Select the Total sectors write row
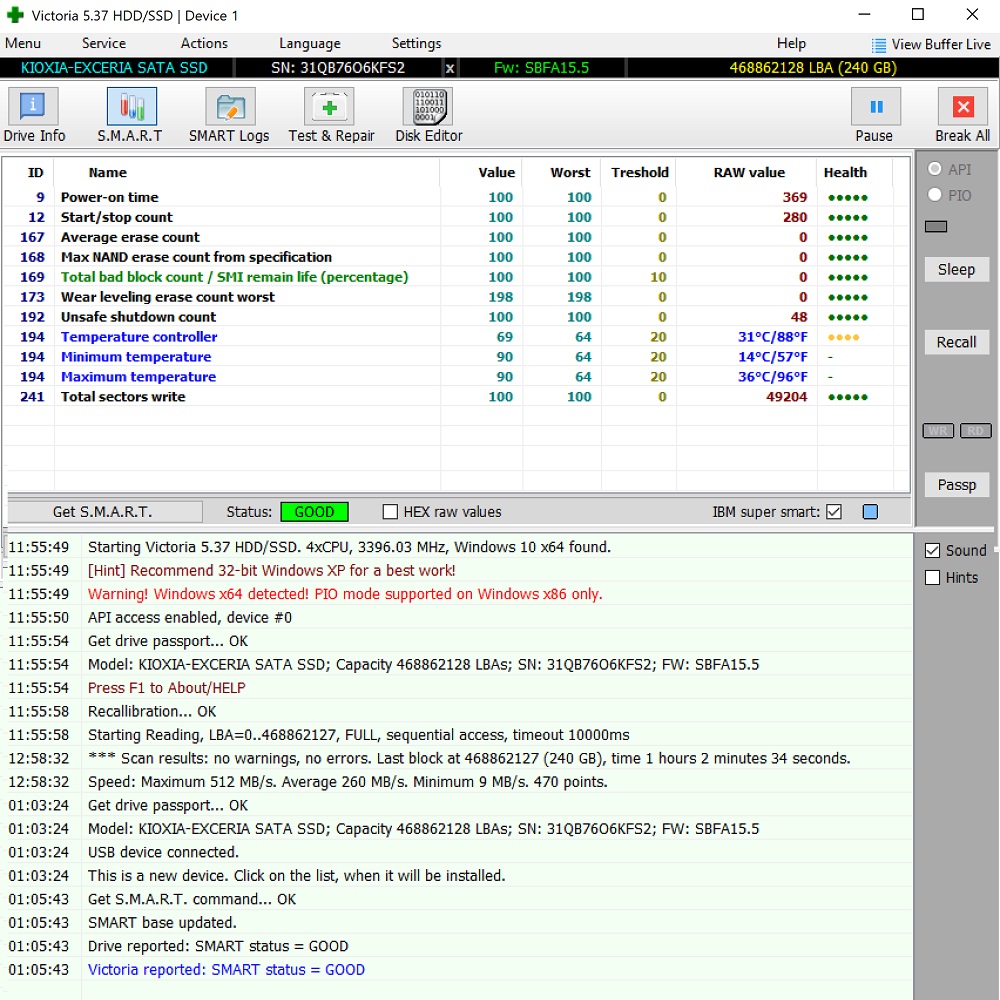The image size is (1000, 1000). tap(456, 397)
